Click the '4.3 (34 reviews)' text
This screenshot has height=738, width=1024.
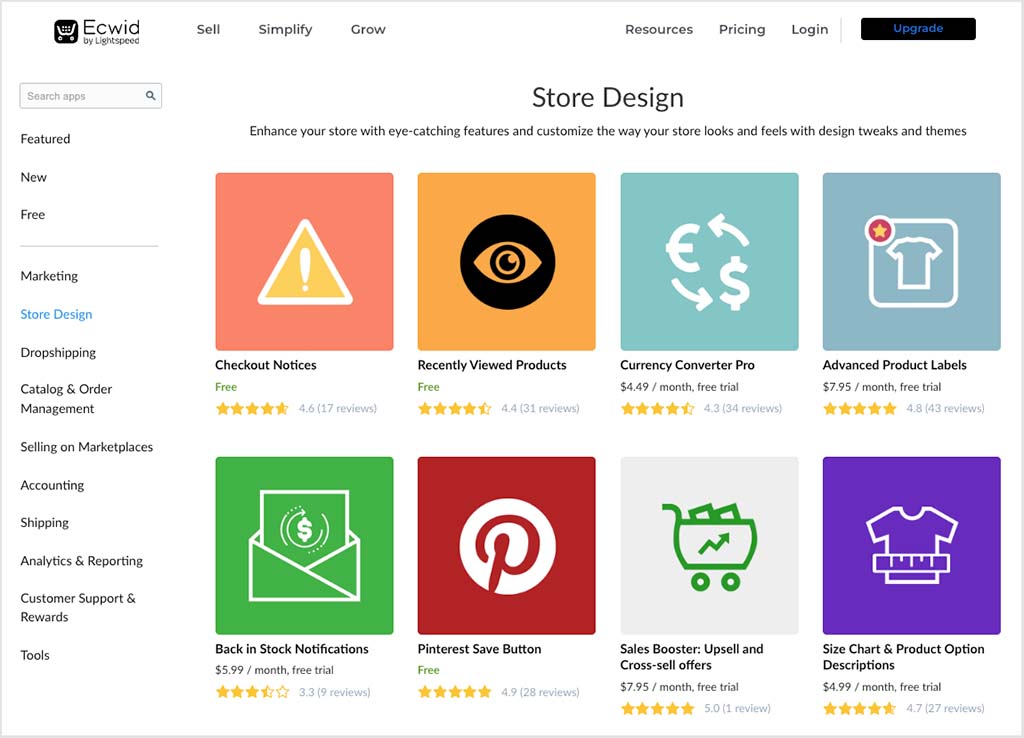[743, 409]
